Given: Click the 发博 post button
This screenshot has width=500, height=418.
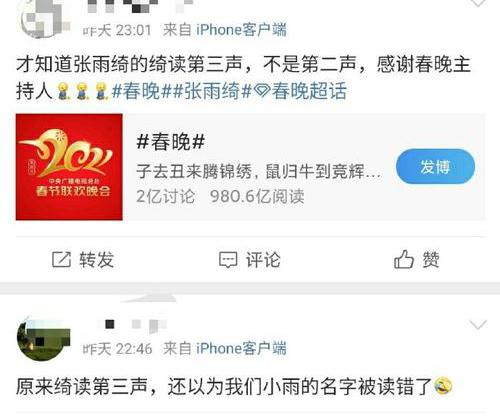Looking at the screenshot, I should tap(435, 167).
